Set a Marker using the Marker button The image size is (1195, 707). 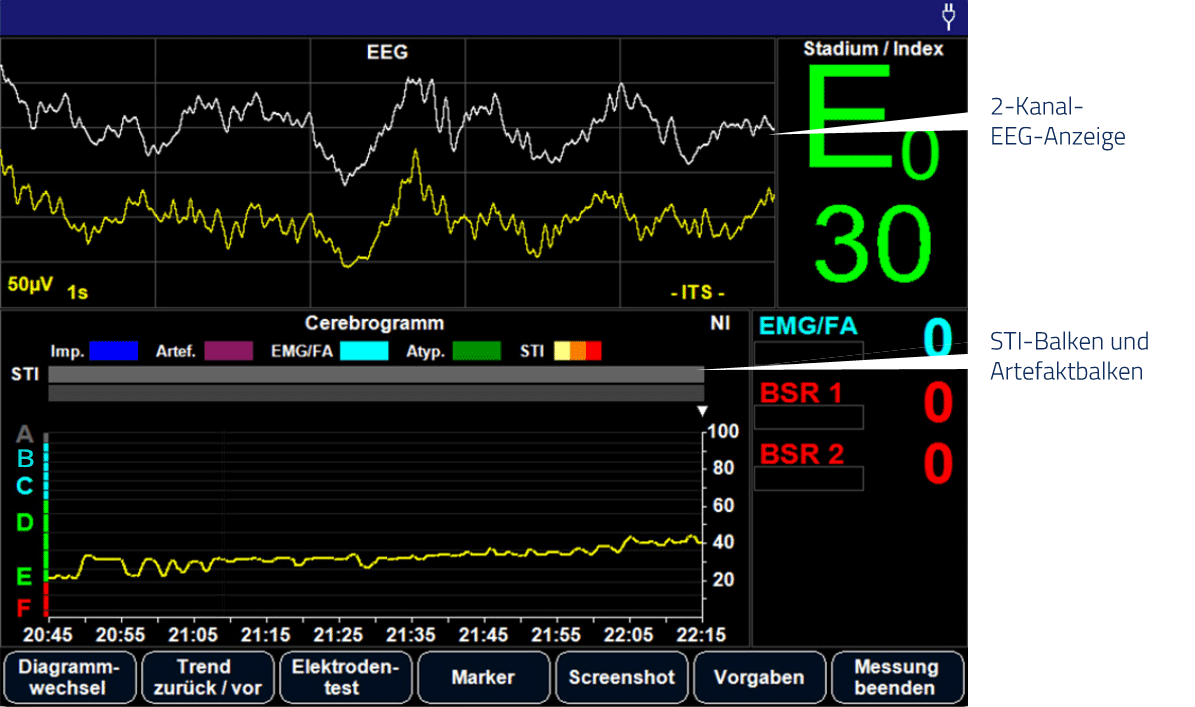(x=483, y=677)
